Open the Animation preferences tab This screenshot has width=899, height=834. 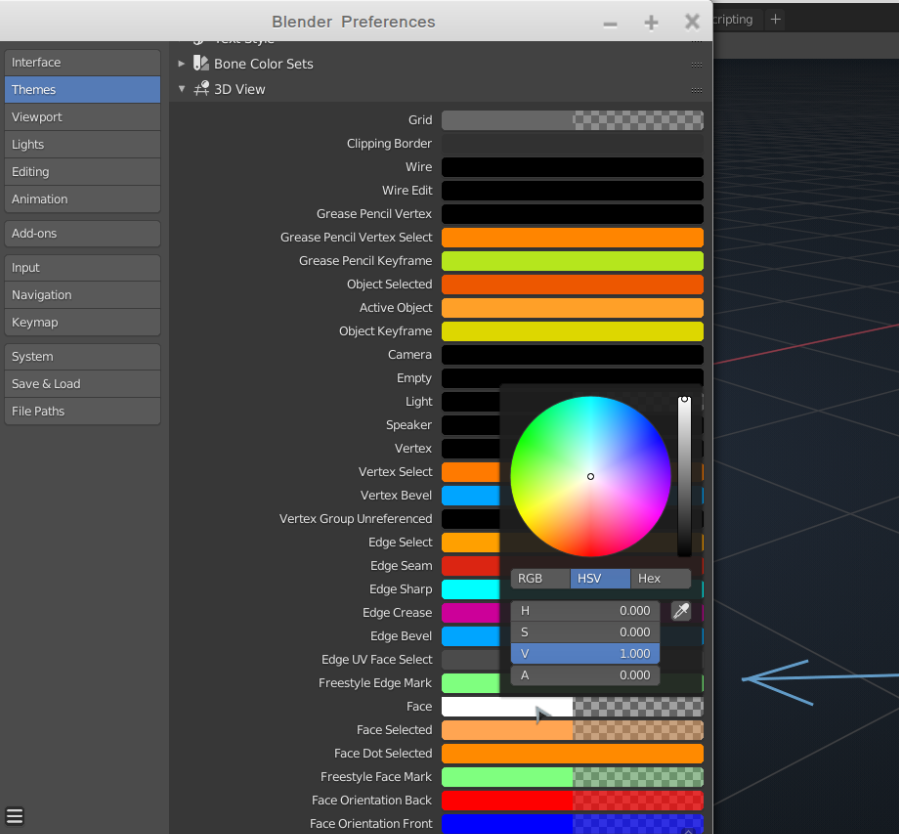pyautogui.click(x=83, y=199)
